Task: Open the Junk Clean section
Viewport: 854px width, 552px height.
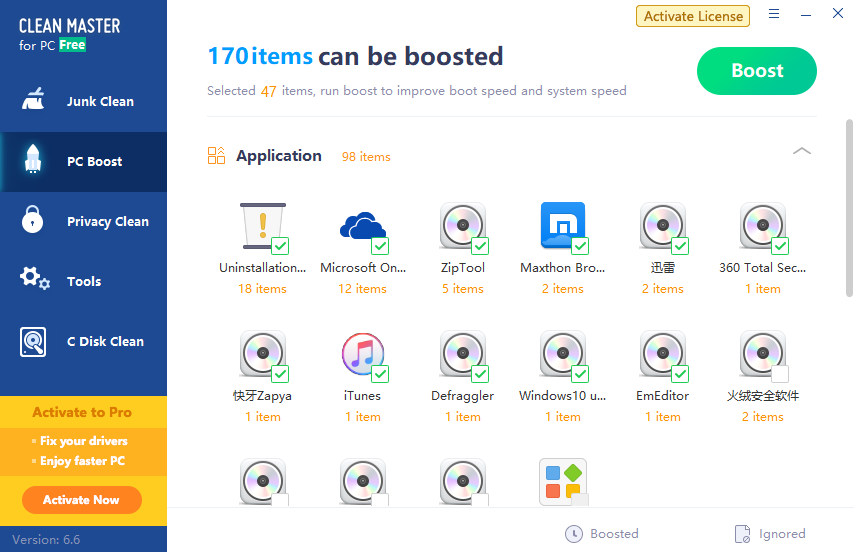Action: tap(83, 101)
